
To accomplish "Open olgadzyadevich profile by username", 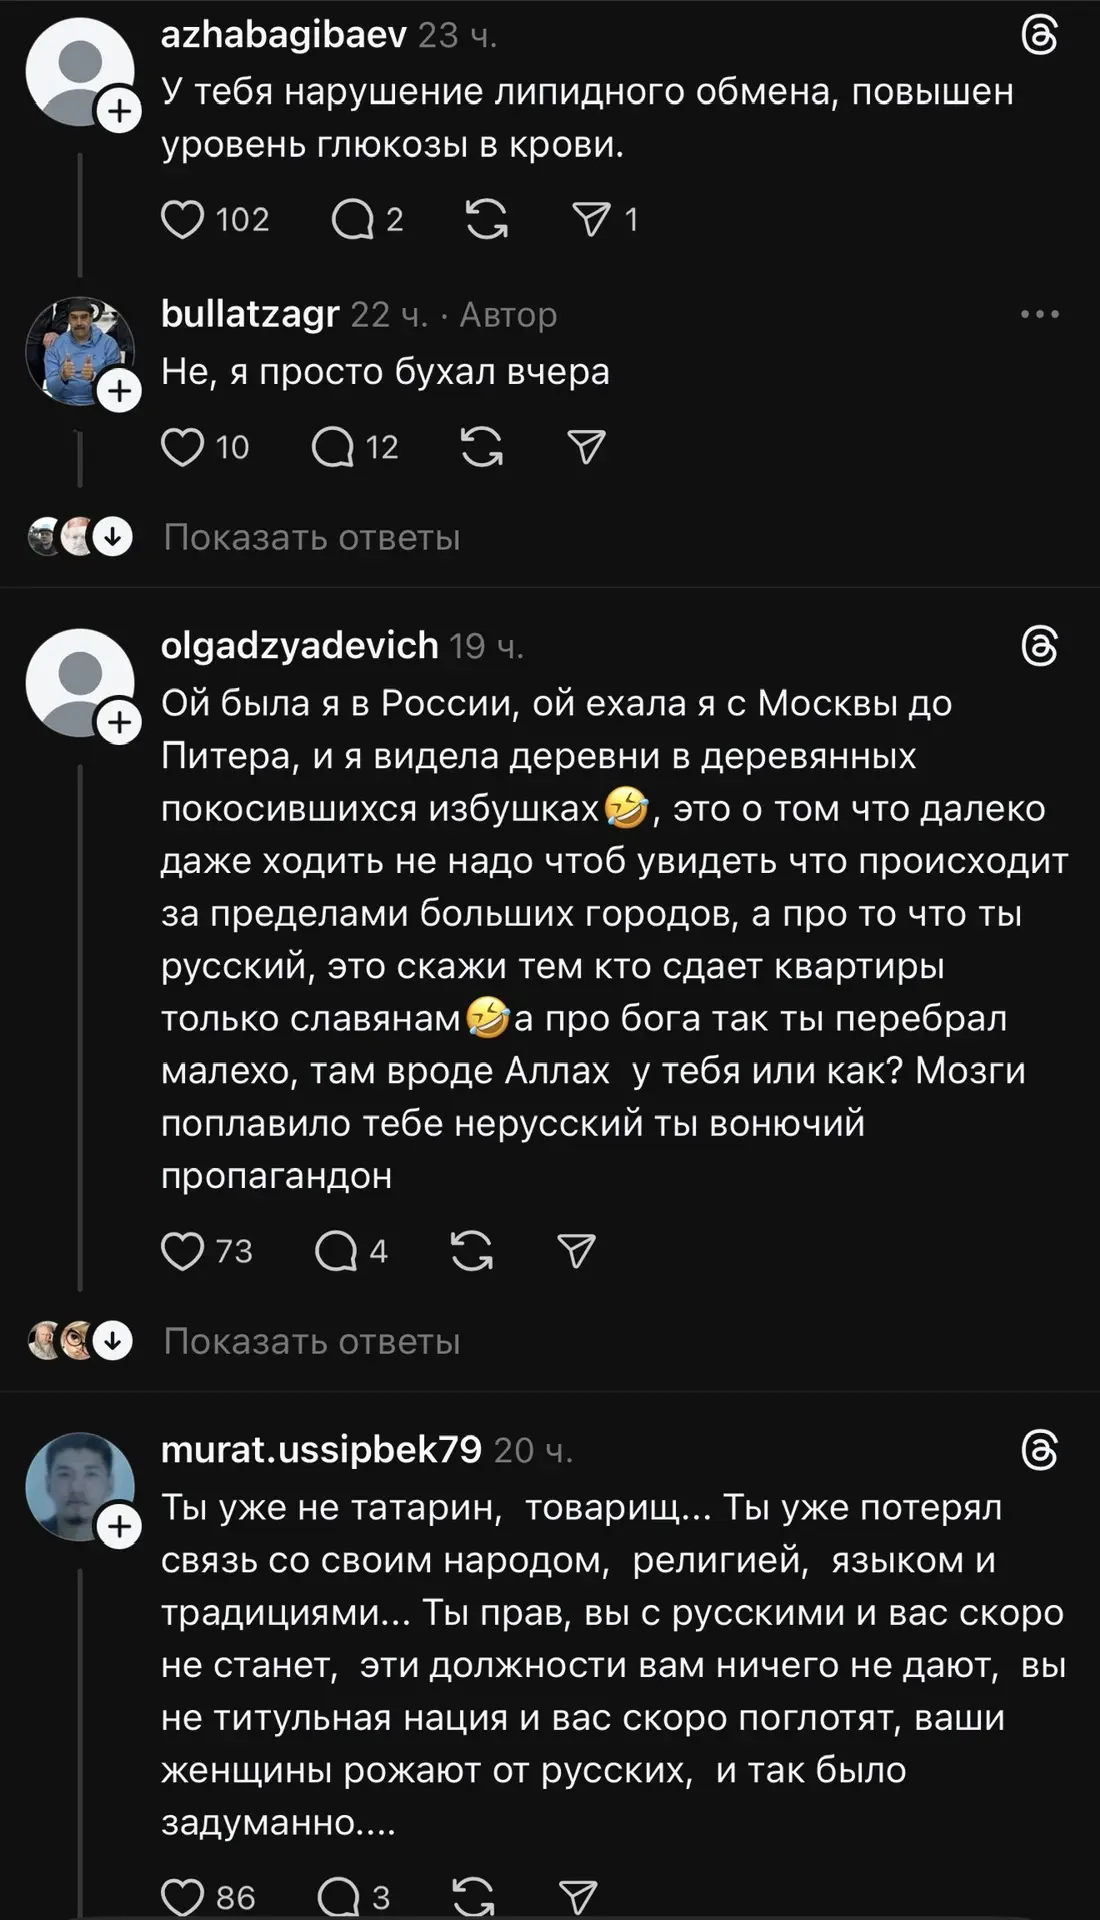I will click(299, 646).
